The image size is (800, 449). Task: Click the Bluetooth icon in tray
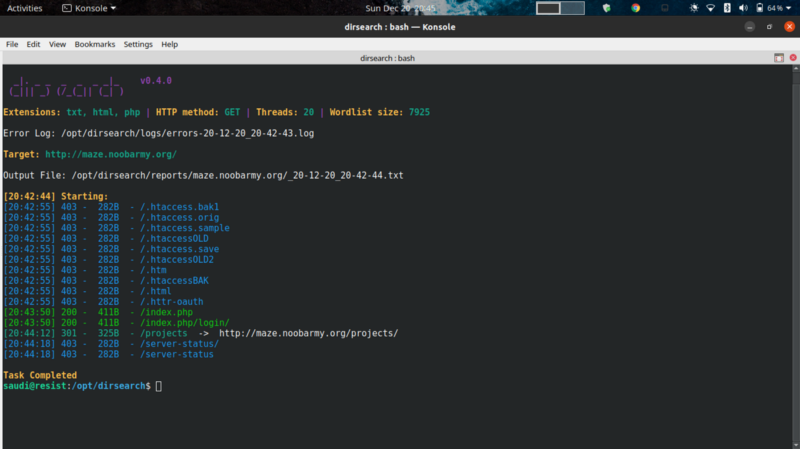click(x=727, y=8)
